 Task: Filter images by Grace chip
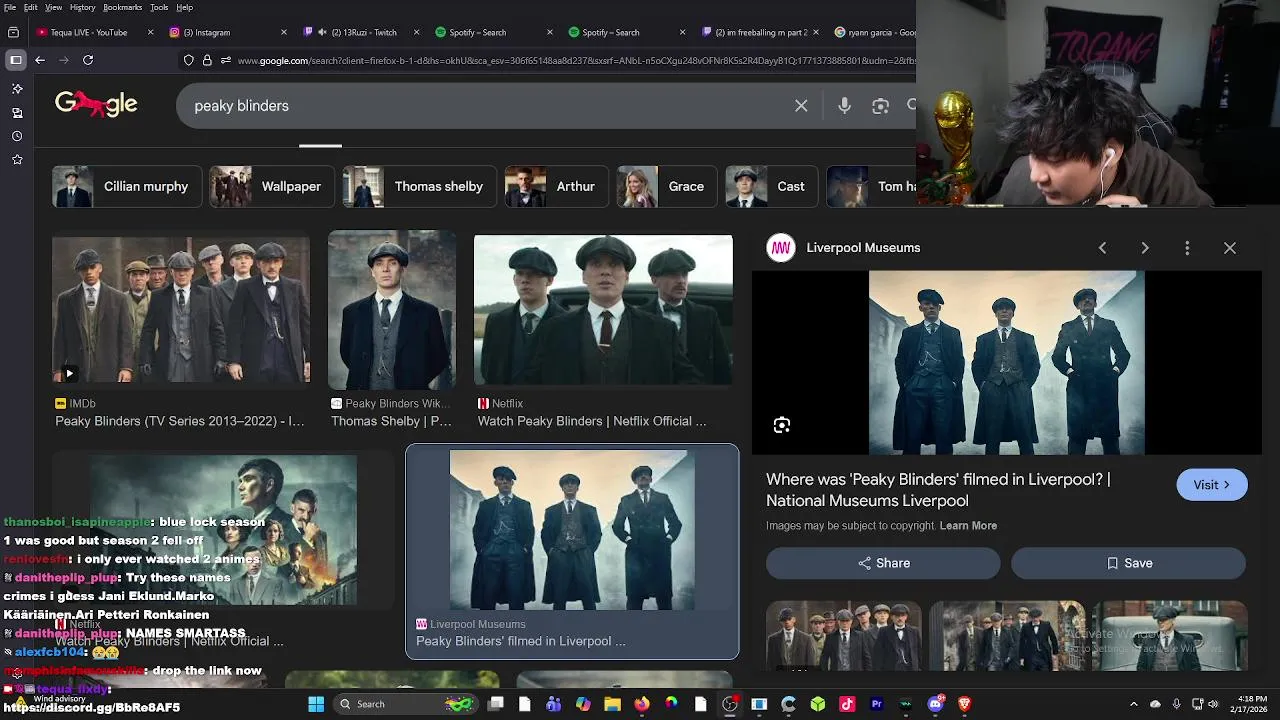click(x=666, y=186)
